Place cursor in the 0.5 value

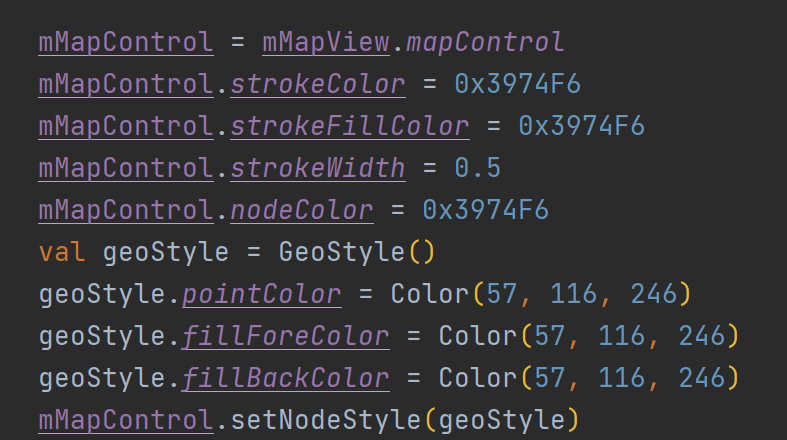(x=477, y=168)
